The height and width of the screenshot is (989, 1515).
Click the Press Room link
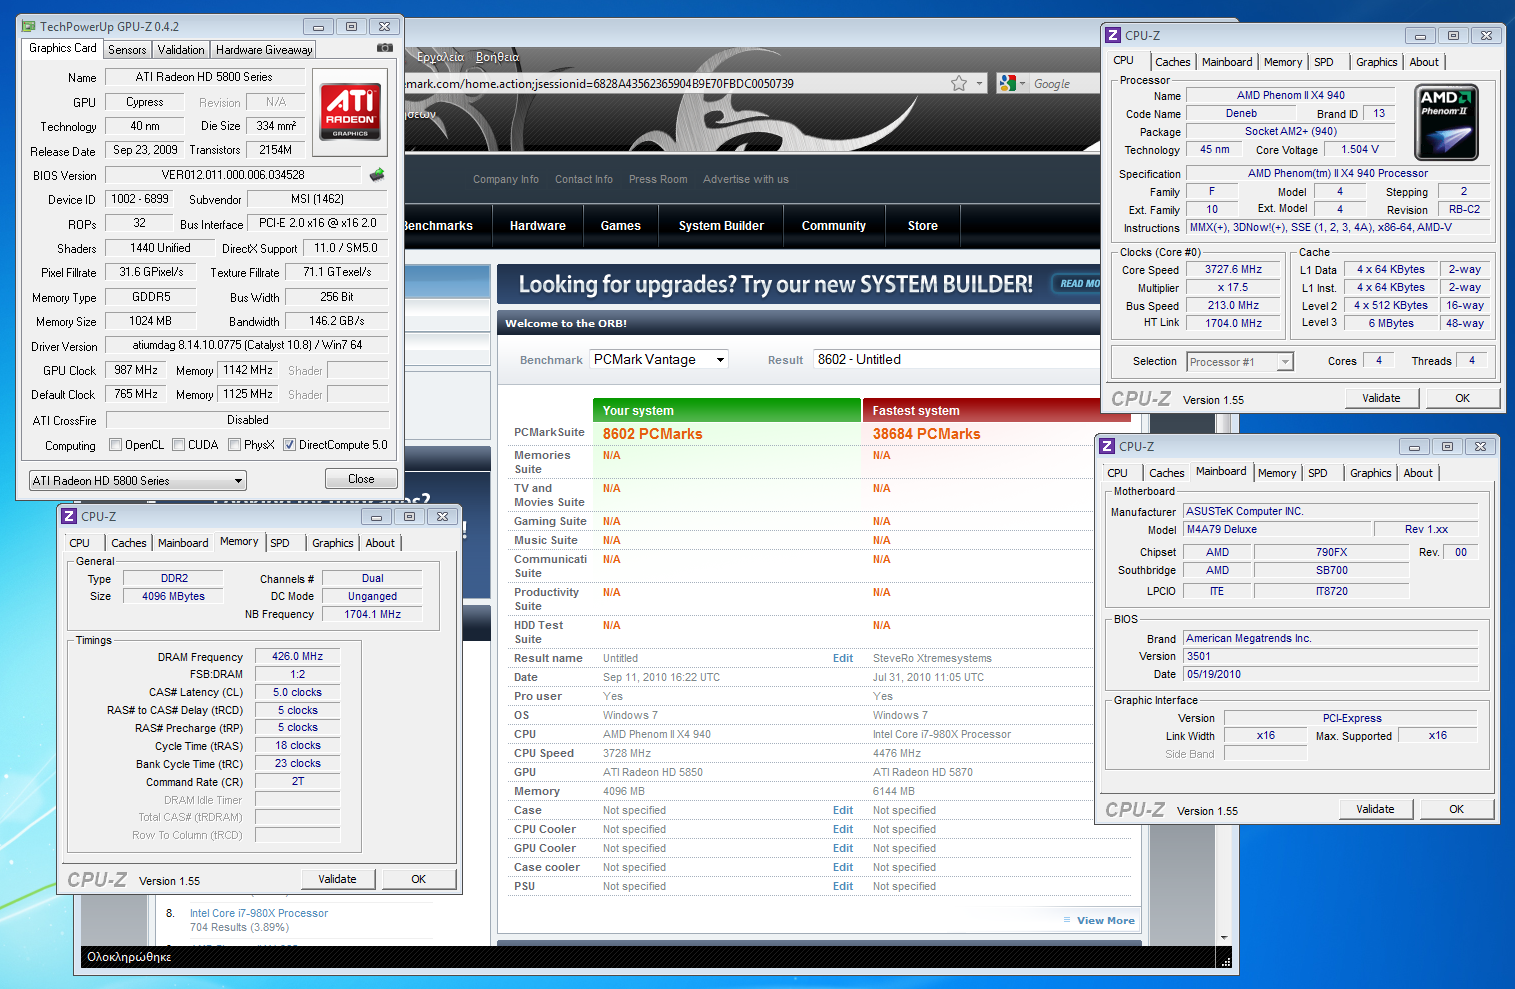tap(658, 180)
